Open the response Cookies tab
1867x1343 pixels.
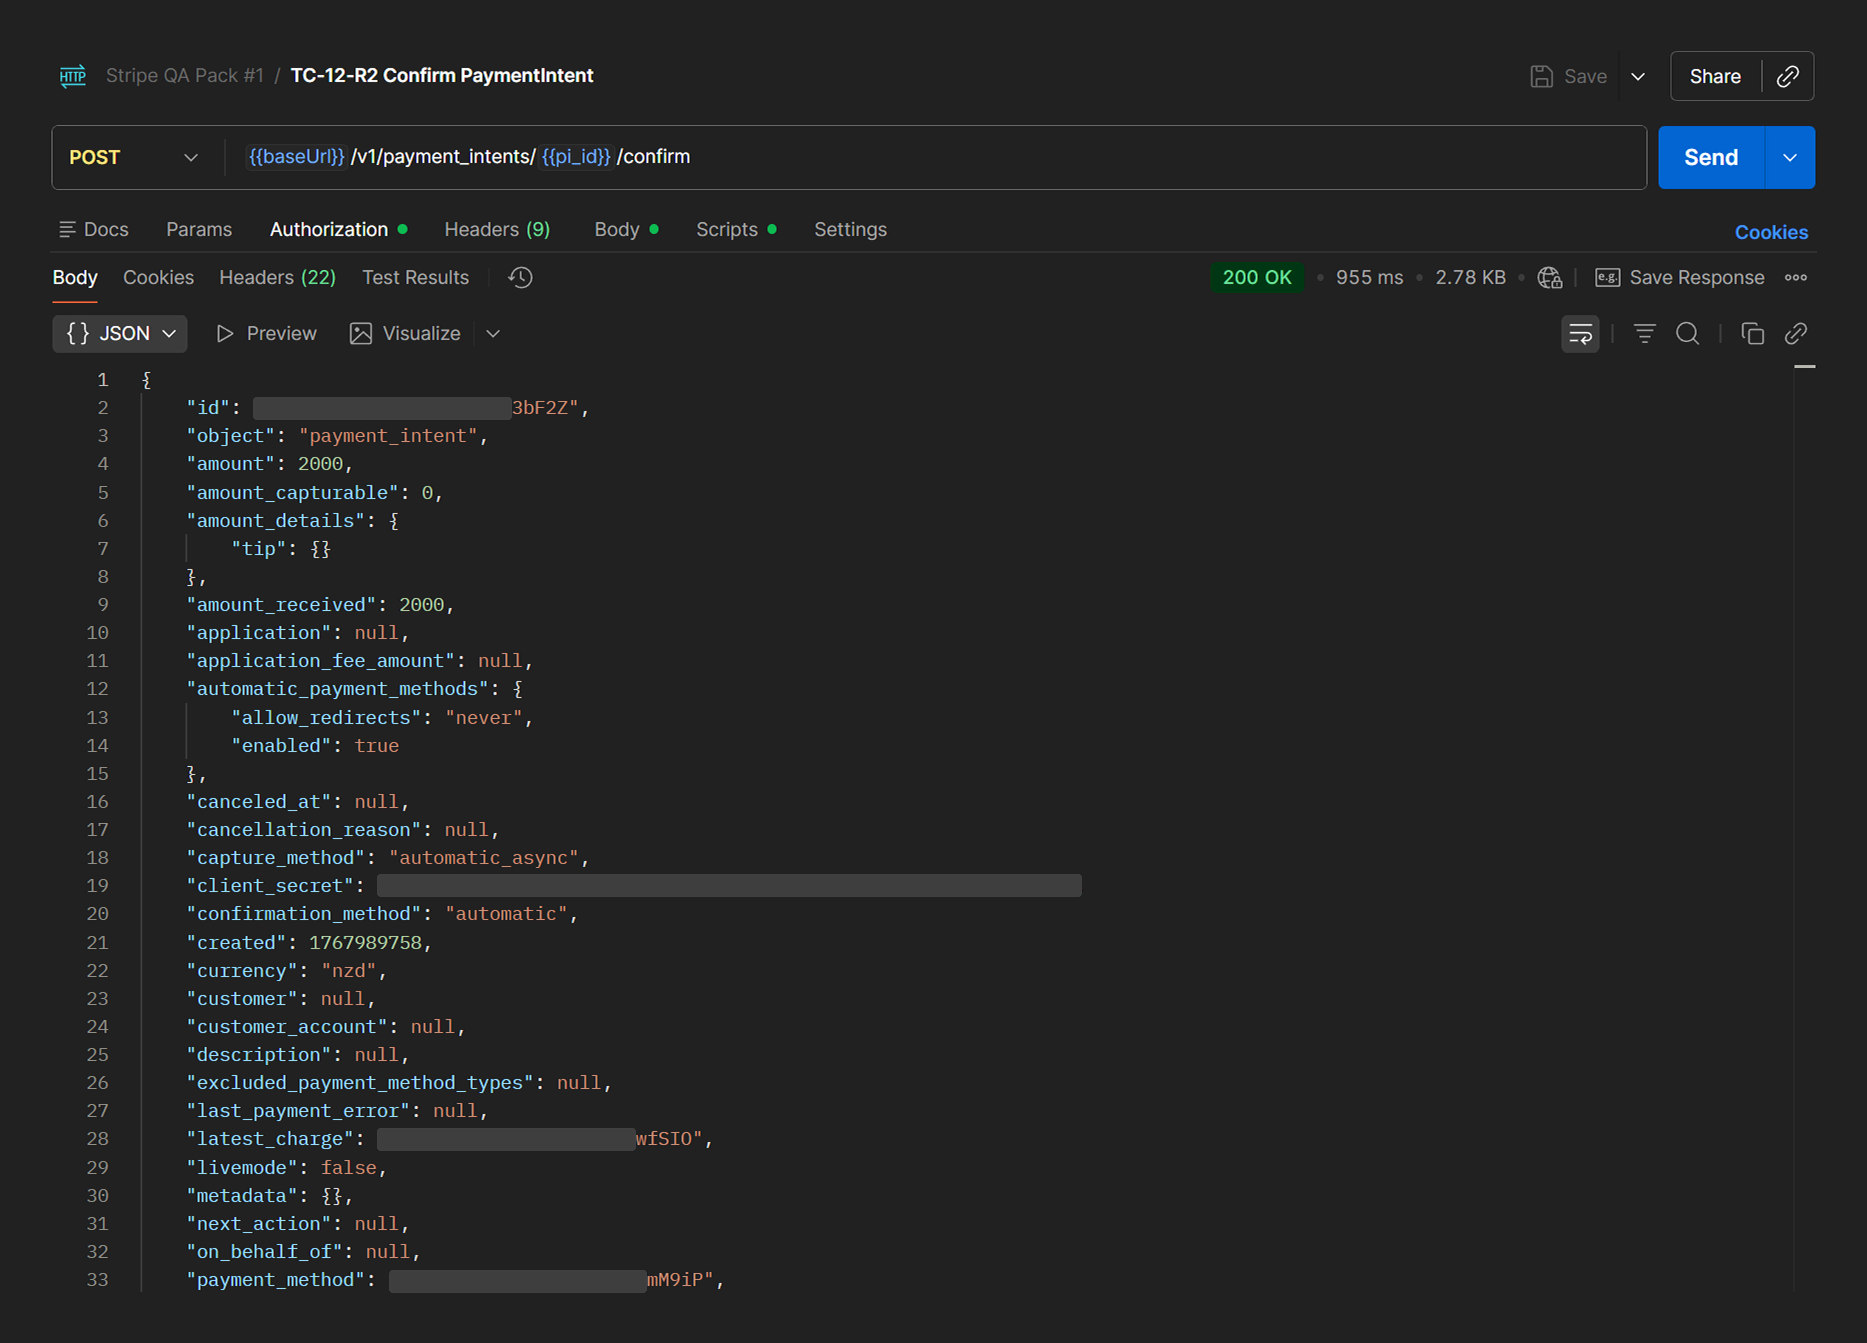(158, 277)
